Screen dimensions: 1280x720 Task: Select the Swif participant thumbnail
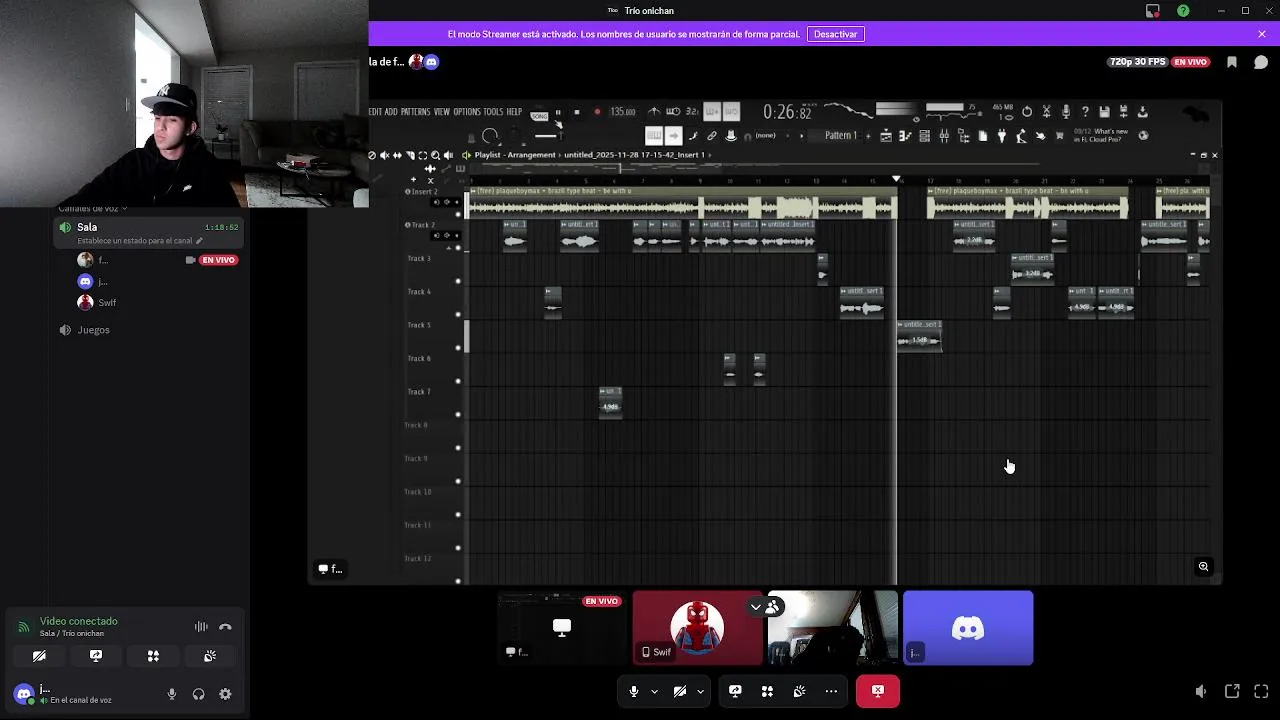697,628
